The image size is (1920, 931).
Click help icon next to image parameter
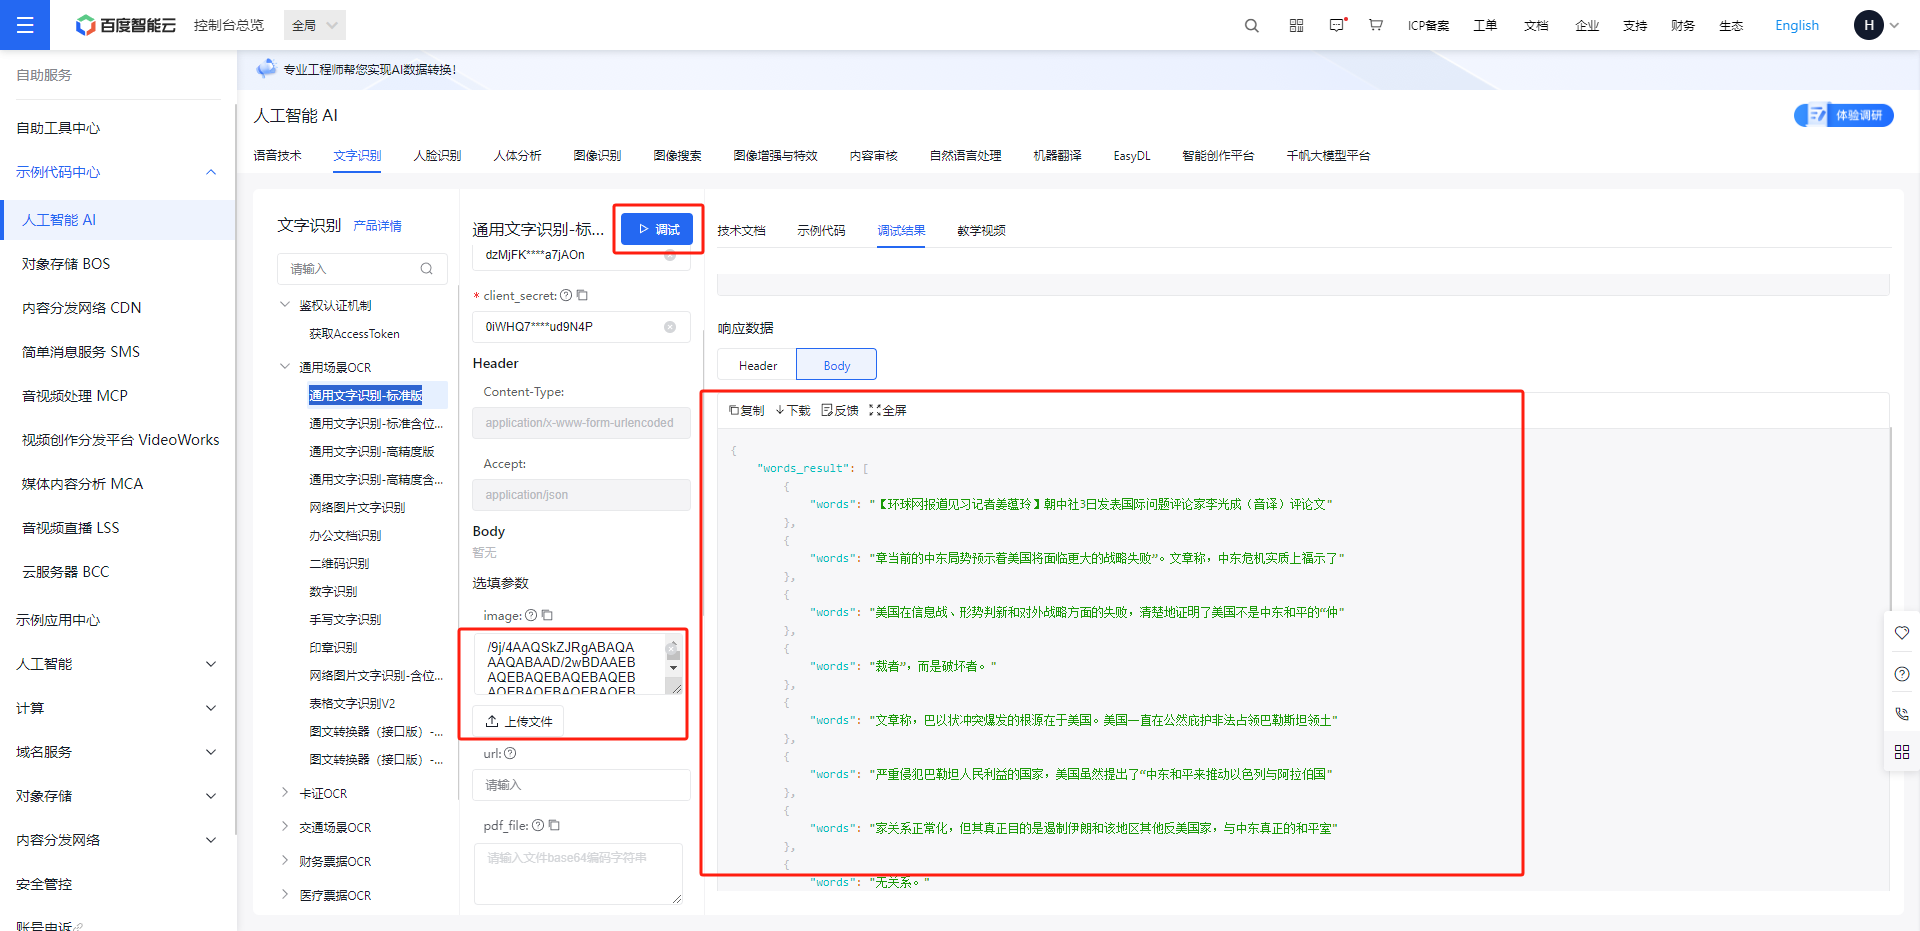[531, 615]
